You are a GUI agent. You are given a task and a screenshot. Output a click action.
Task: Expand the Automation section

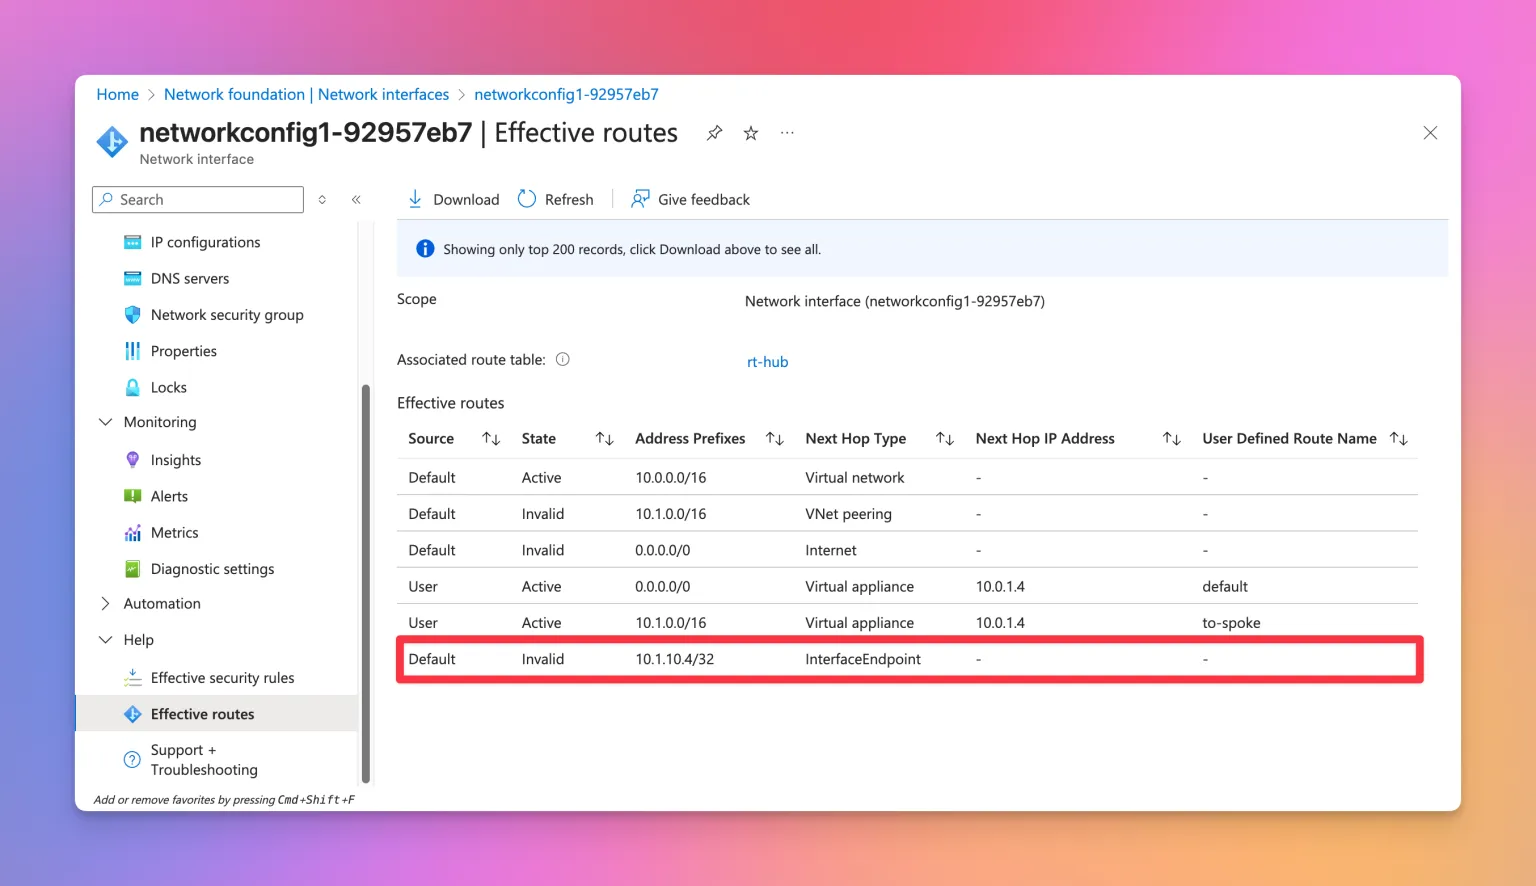[x=106, y=604]
